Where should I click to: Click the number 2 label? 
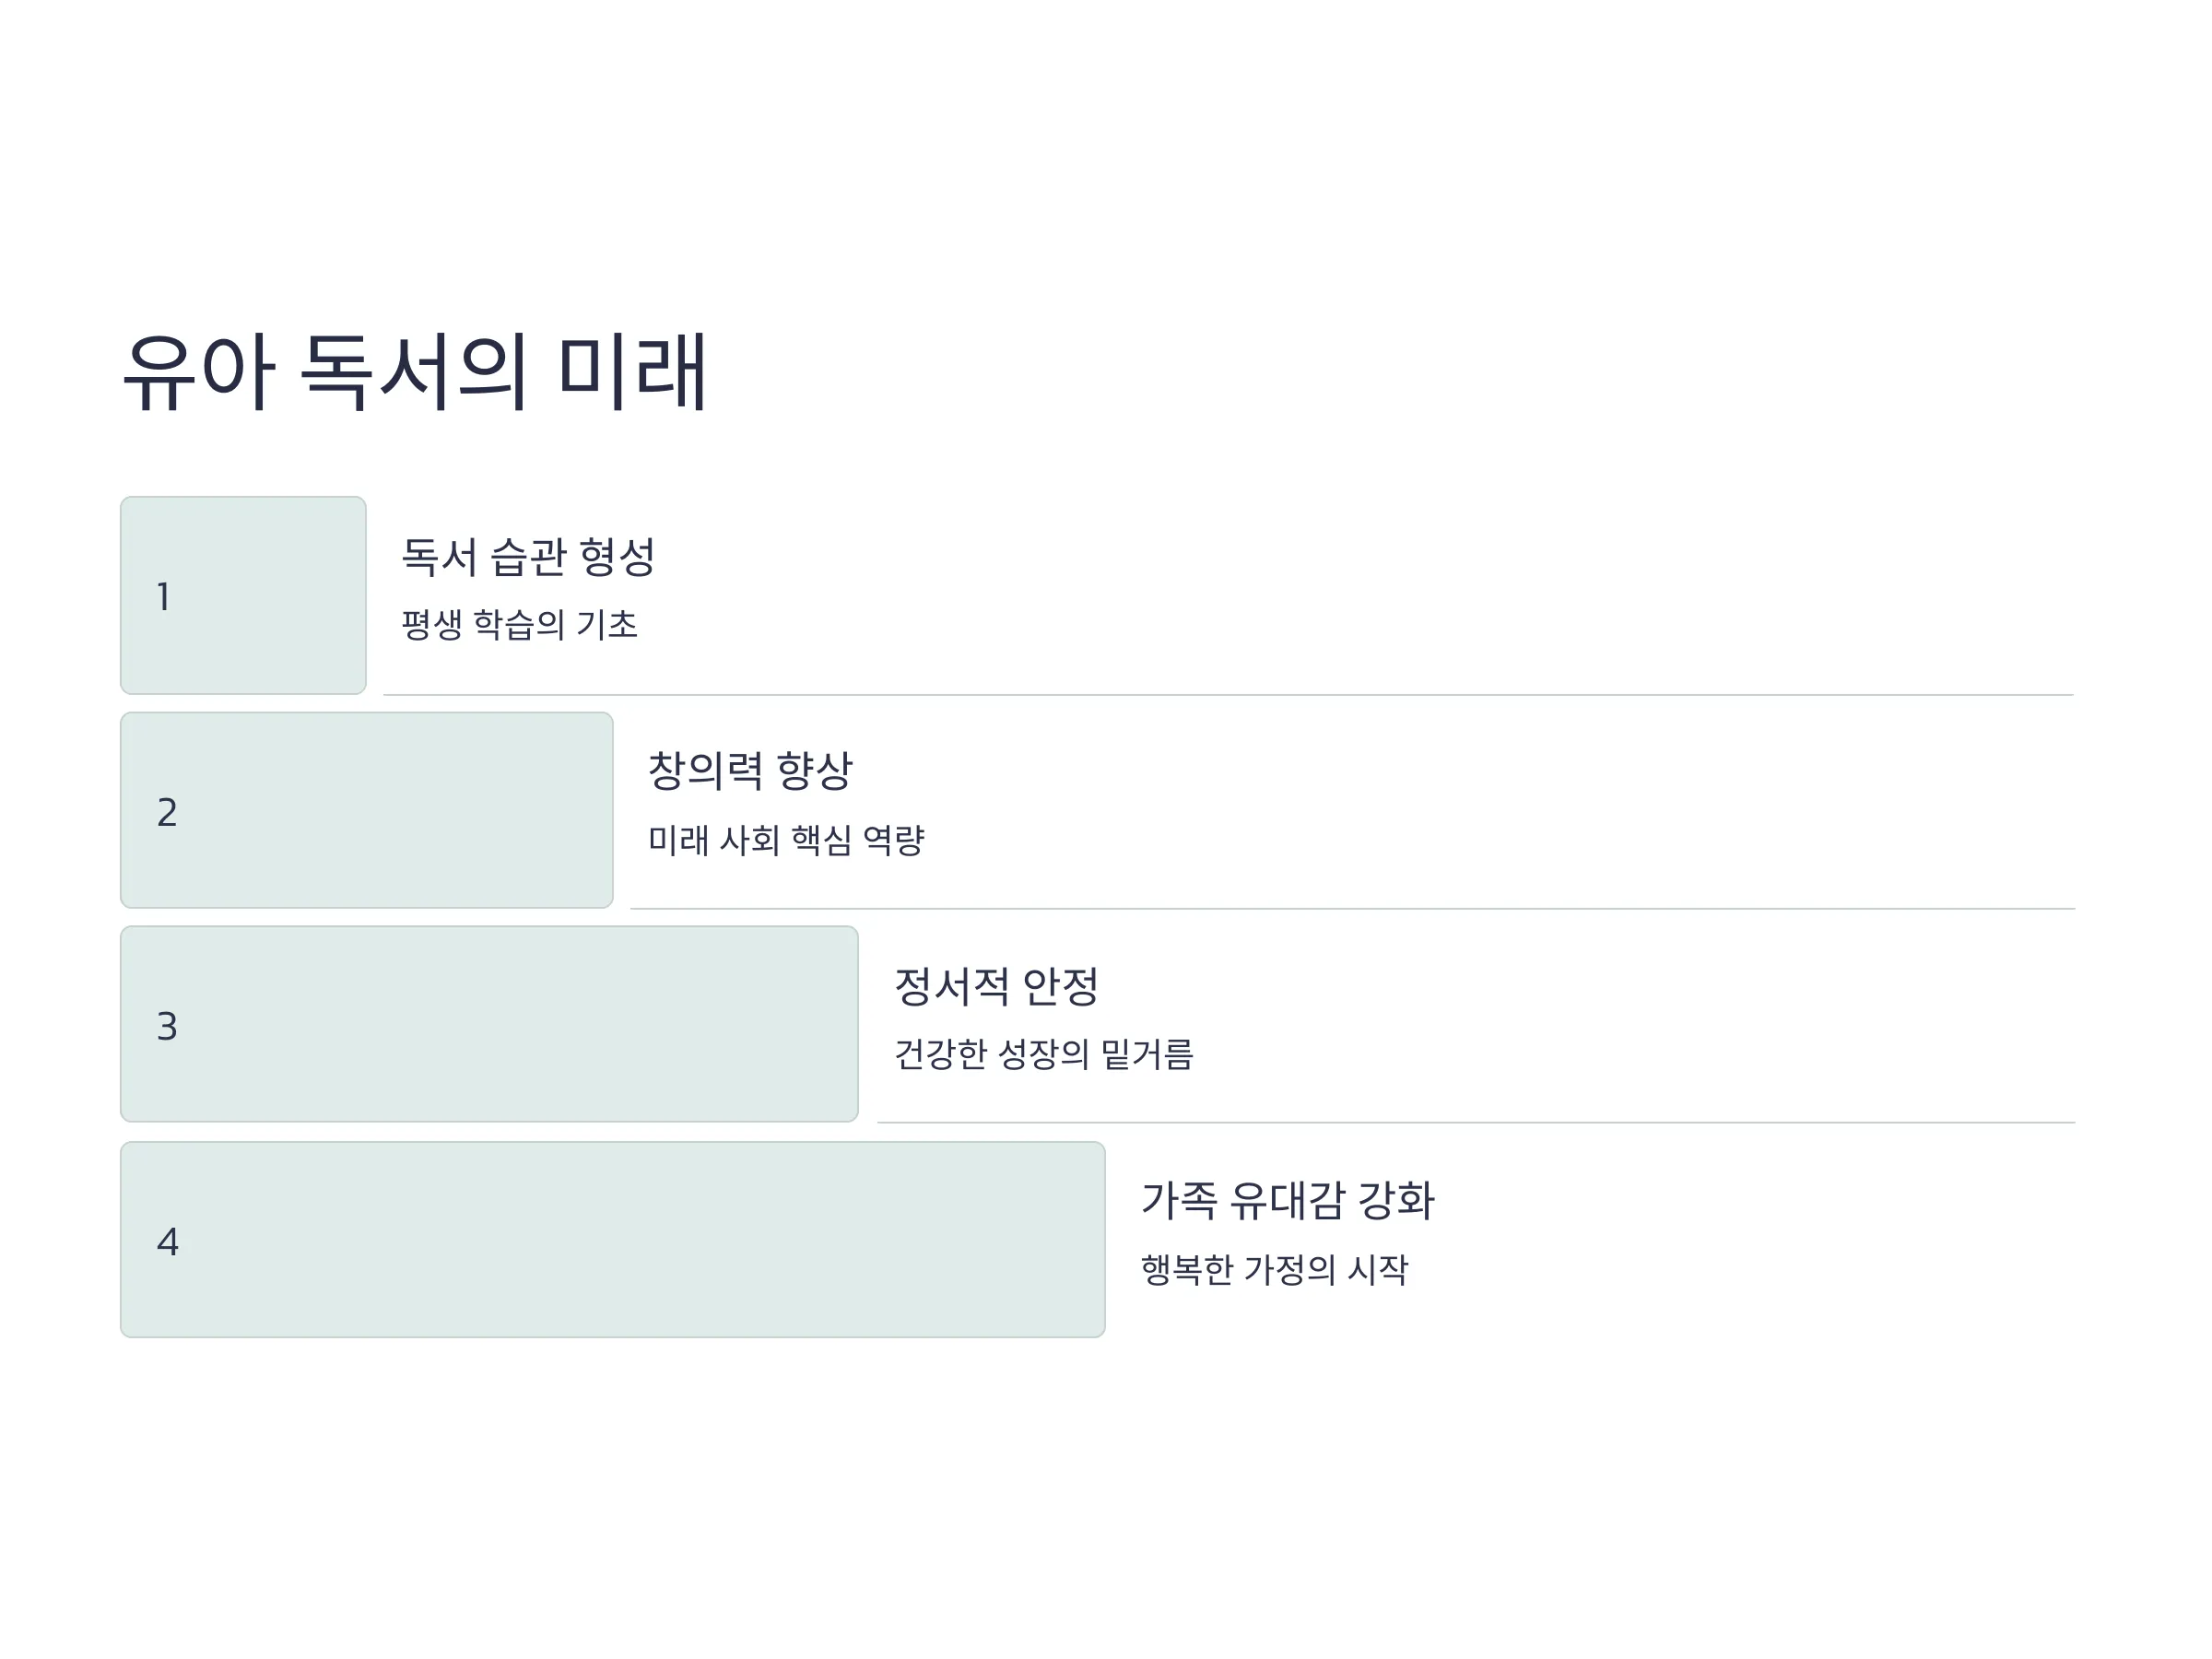click(167, 812)
